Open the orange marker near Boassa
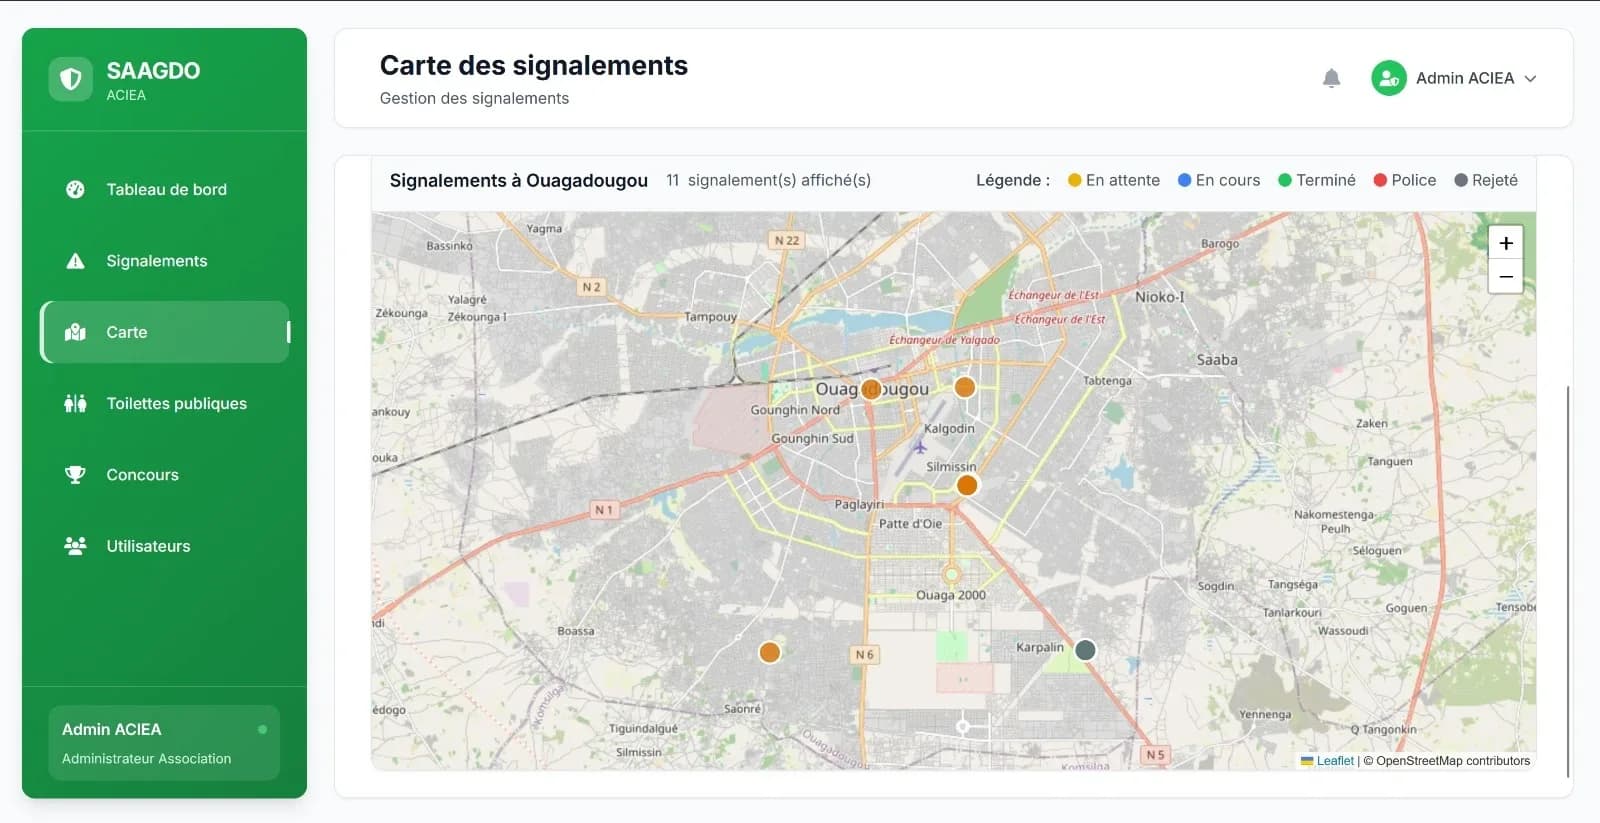This screenshot has height=823, width=1600. tap(769, 652)
